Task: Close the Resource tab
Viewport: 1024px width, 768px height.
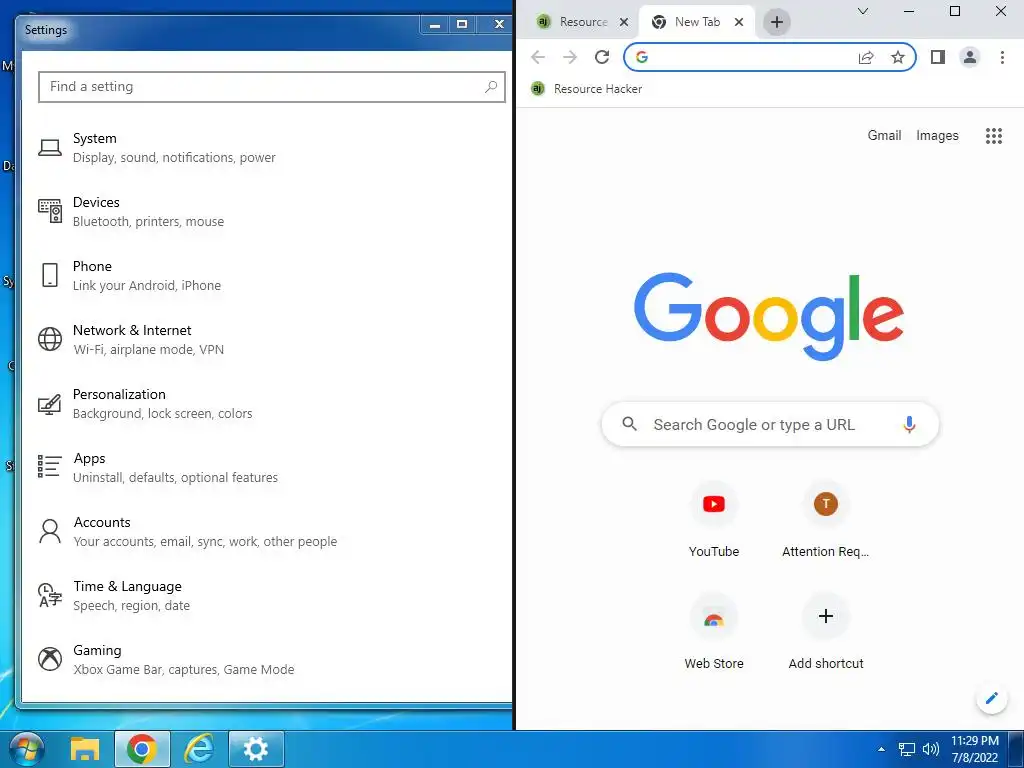Action: [x=624, y=22]
